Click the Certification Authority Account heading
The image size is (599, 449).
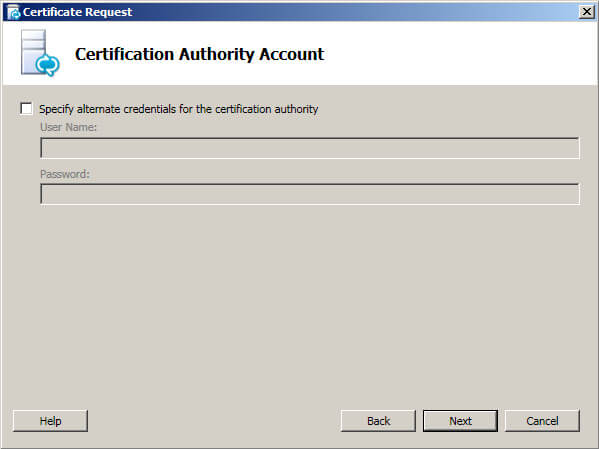(199, 54)
